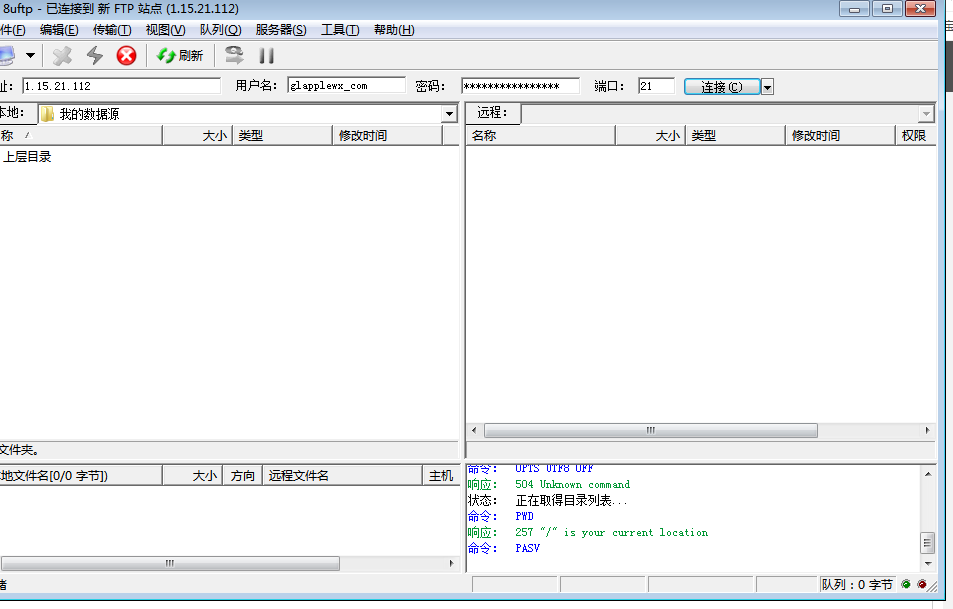Sort local files by 类型 column
This screenshot has width=953, height=609.
pyautogui.click(x=283, y=136)
